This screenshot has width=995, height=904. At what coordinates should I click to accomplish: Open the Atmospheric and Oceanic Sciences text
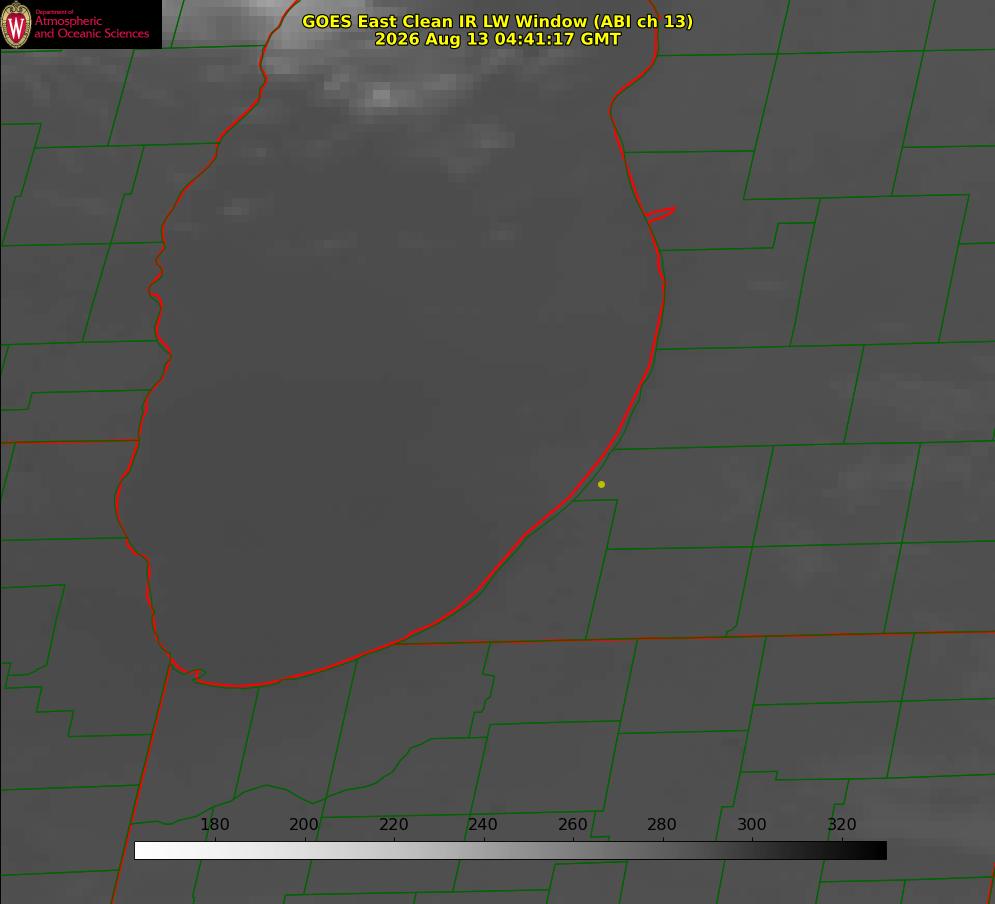(91, 27)
